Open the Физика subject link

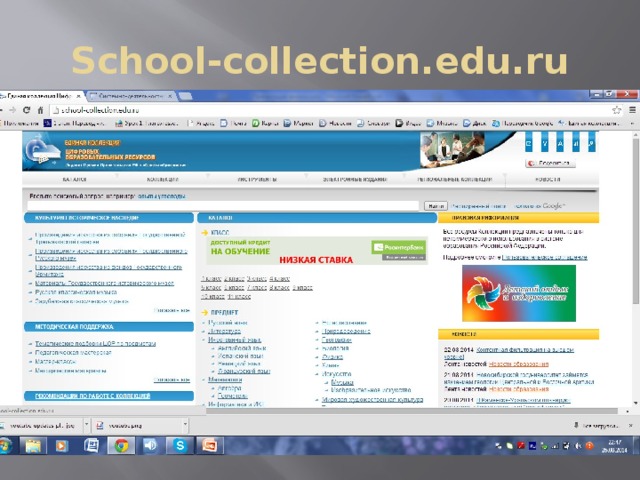point(332,357)
